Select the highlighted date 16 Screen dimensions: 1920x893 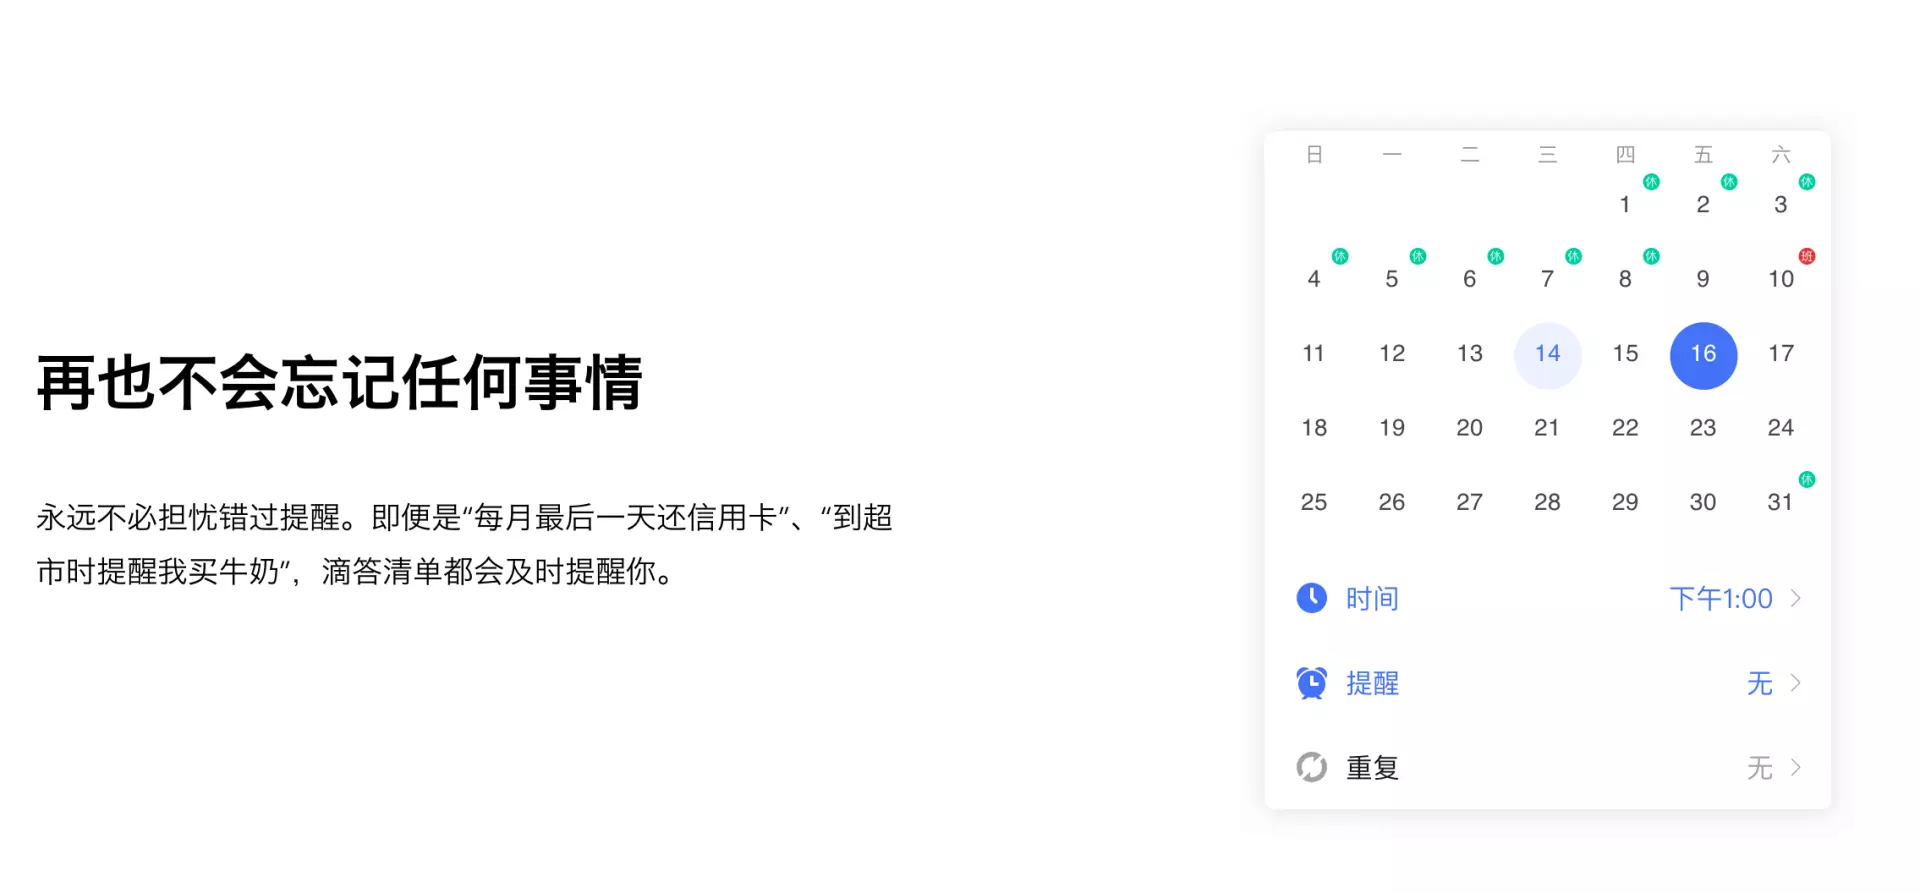pos(1703,355)
